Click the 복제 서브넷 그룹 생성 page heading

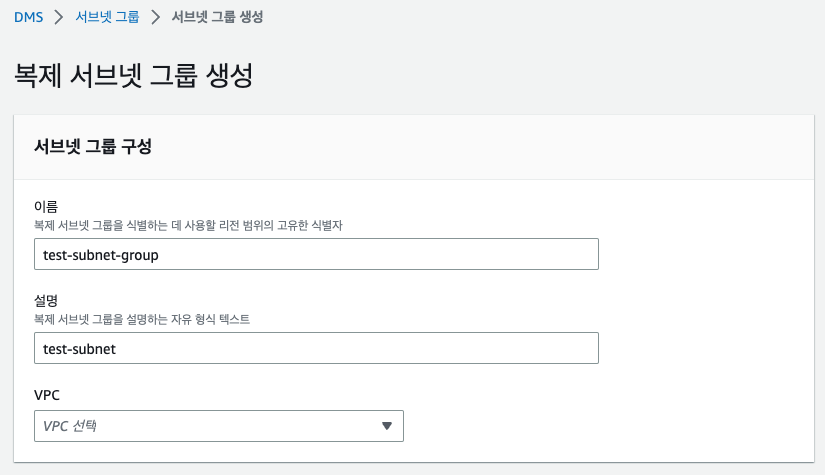pyautogui.click(x=133, y=76)
